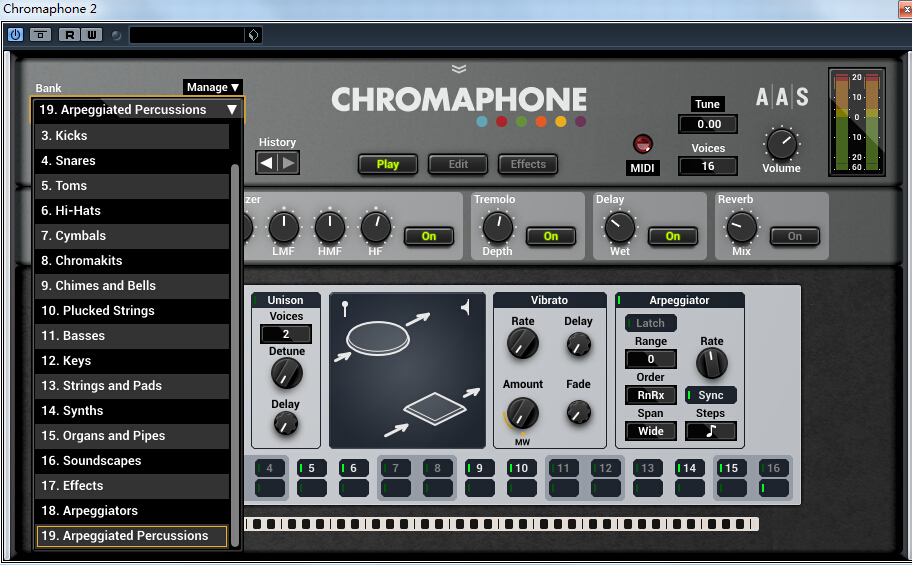Click the history forward arrow

click(x=288, y=163)
